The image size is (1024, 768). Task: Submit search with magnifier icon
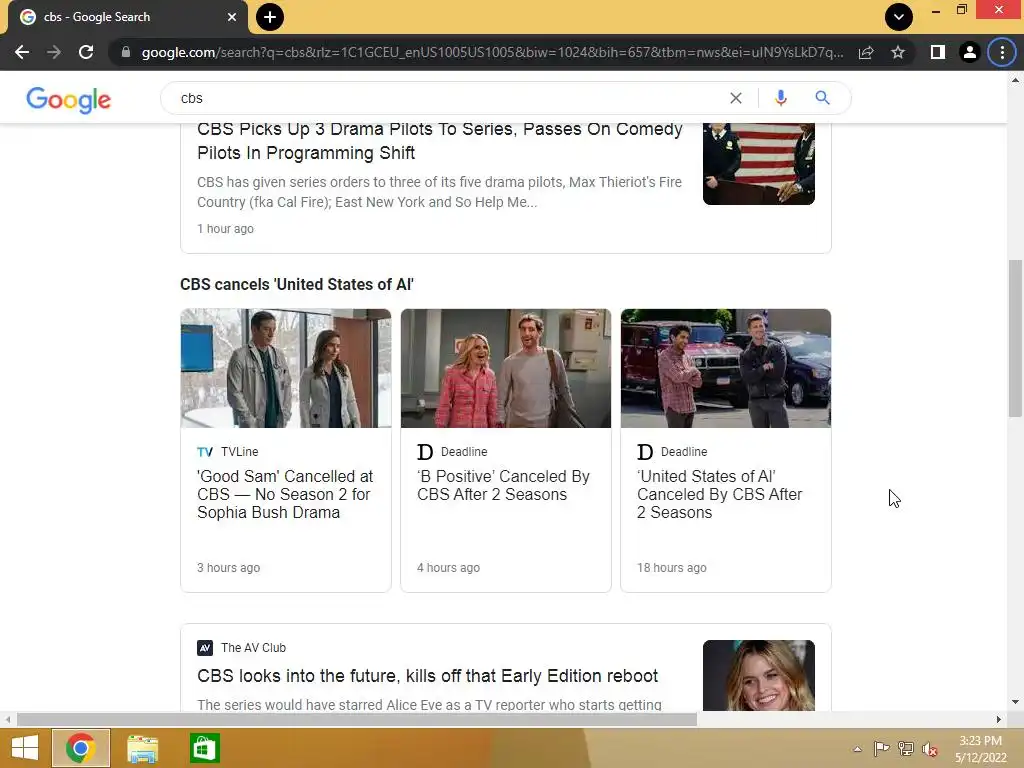click(822, 98)
